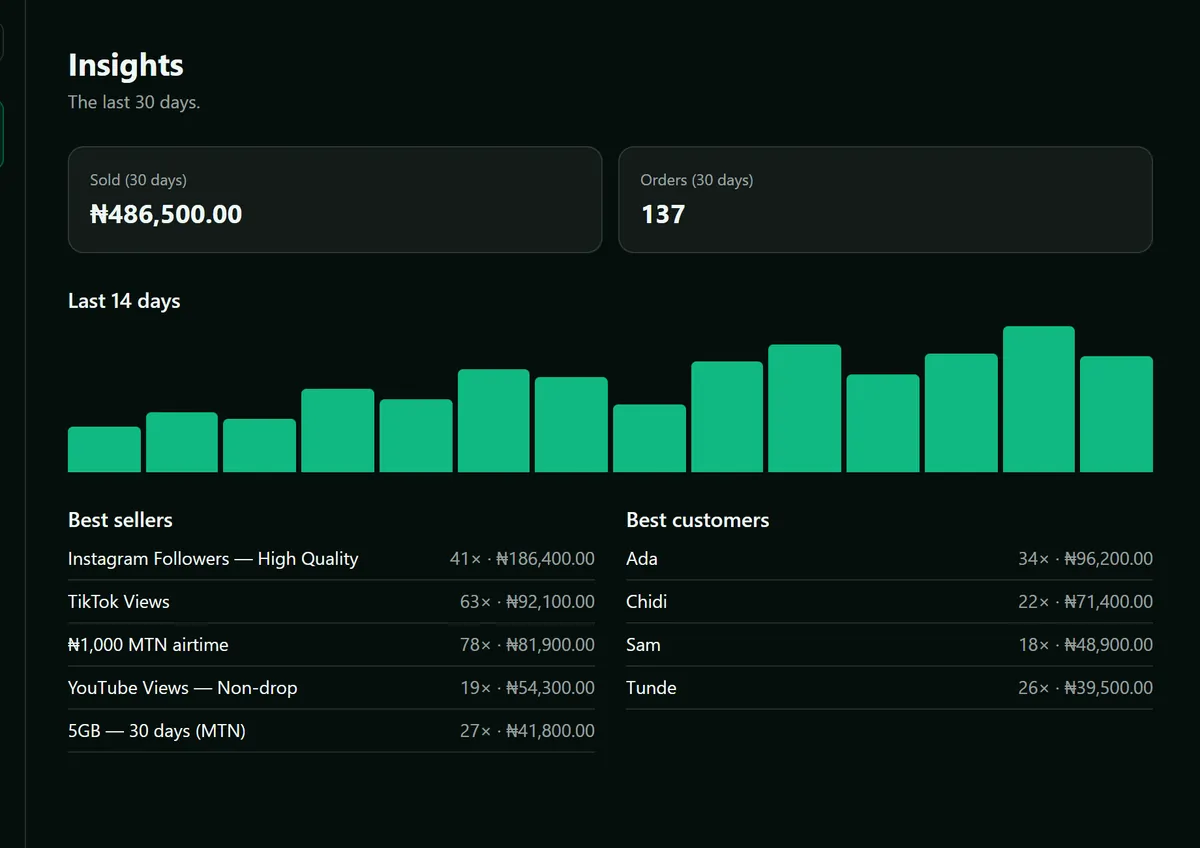Image resolution: width=1200 pixels, height=848 pixels.
Task: Select the first bar of the 14-day chart
Action: (104, 449)
